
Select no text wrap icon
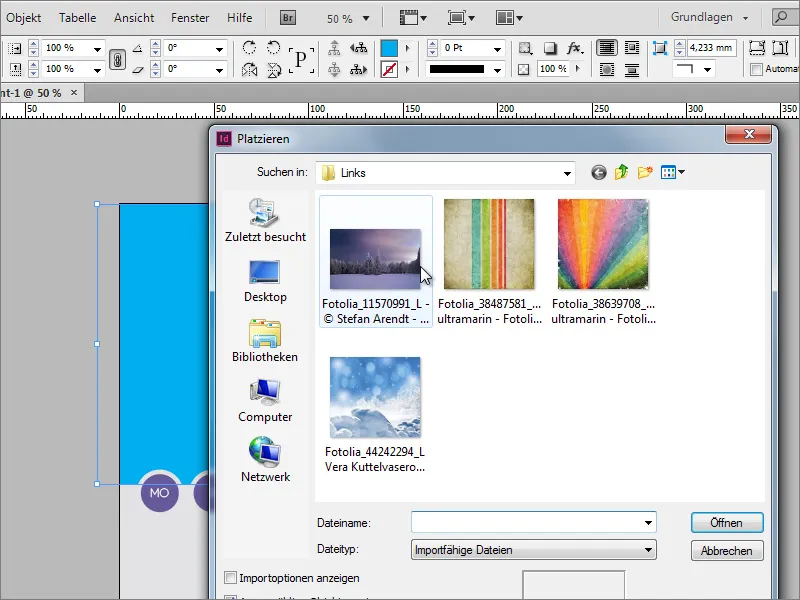click(x=607, y=48)
